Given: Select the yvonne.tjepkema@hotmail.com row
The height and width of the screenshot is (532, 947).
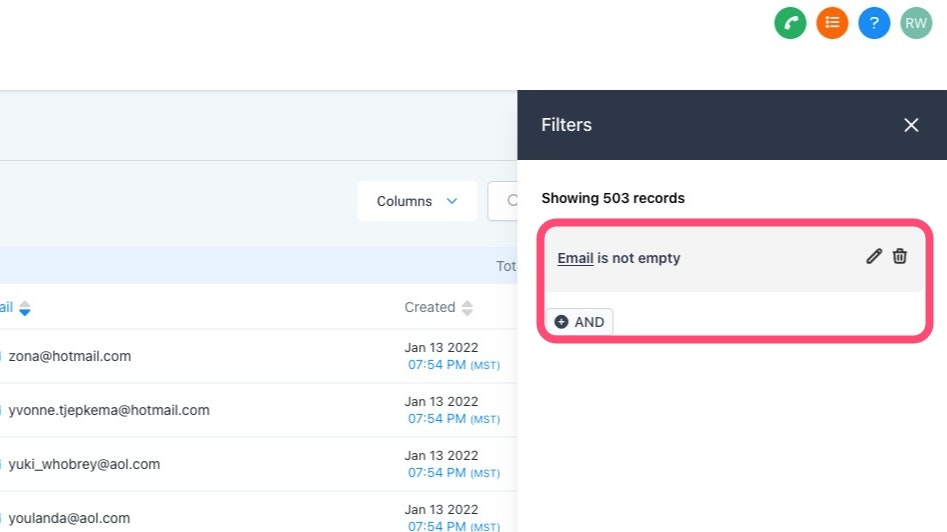Looking at the screenshot, I should pyautogui.click(x=109, y=410).
